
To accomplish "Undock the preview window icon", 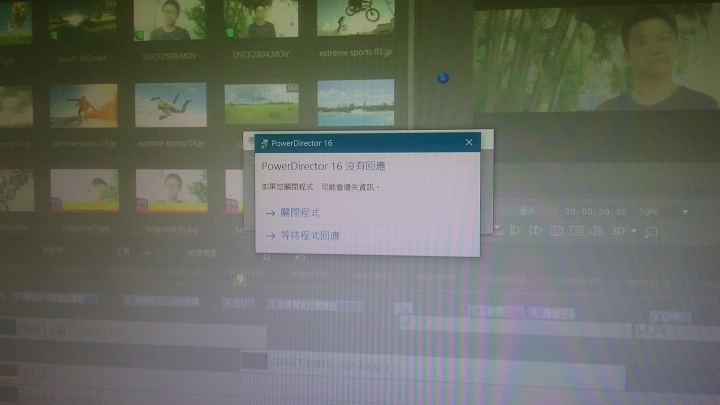I will [651, 232].
